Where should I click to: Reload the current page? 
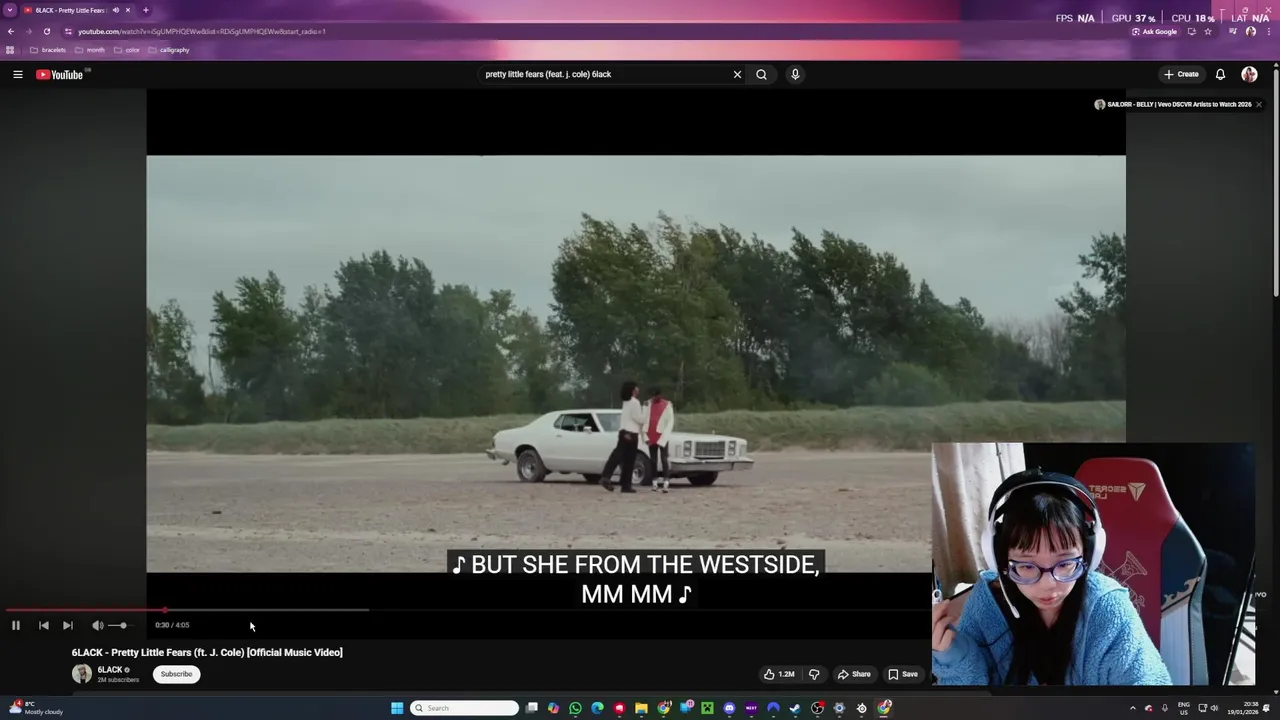(46, 31)
